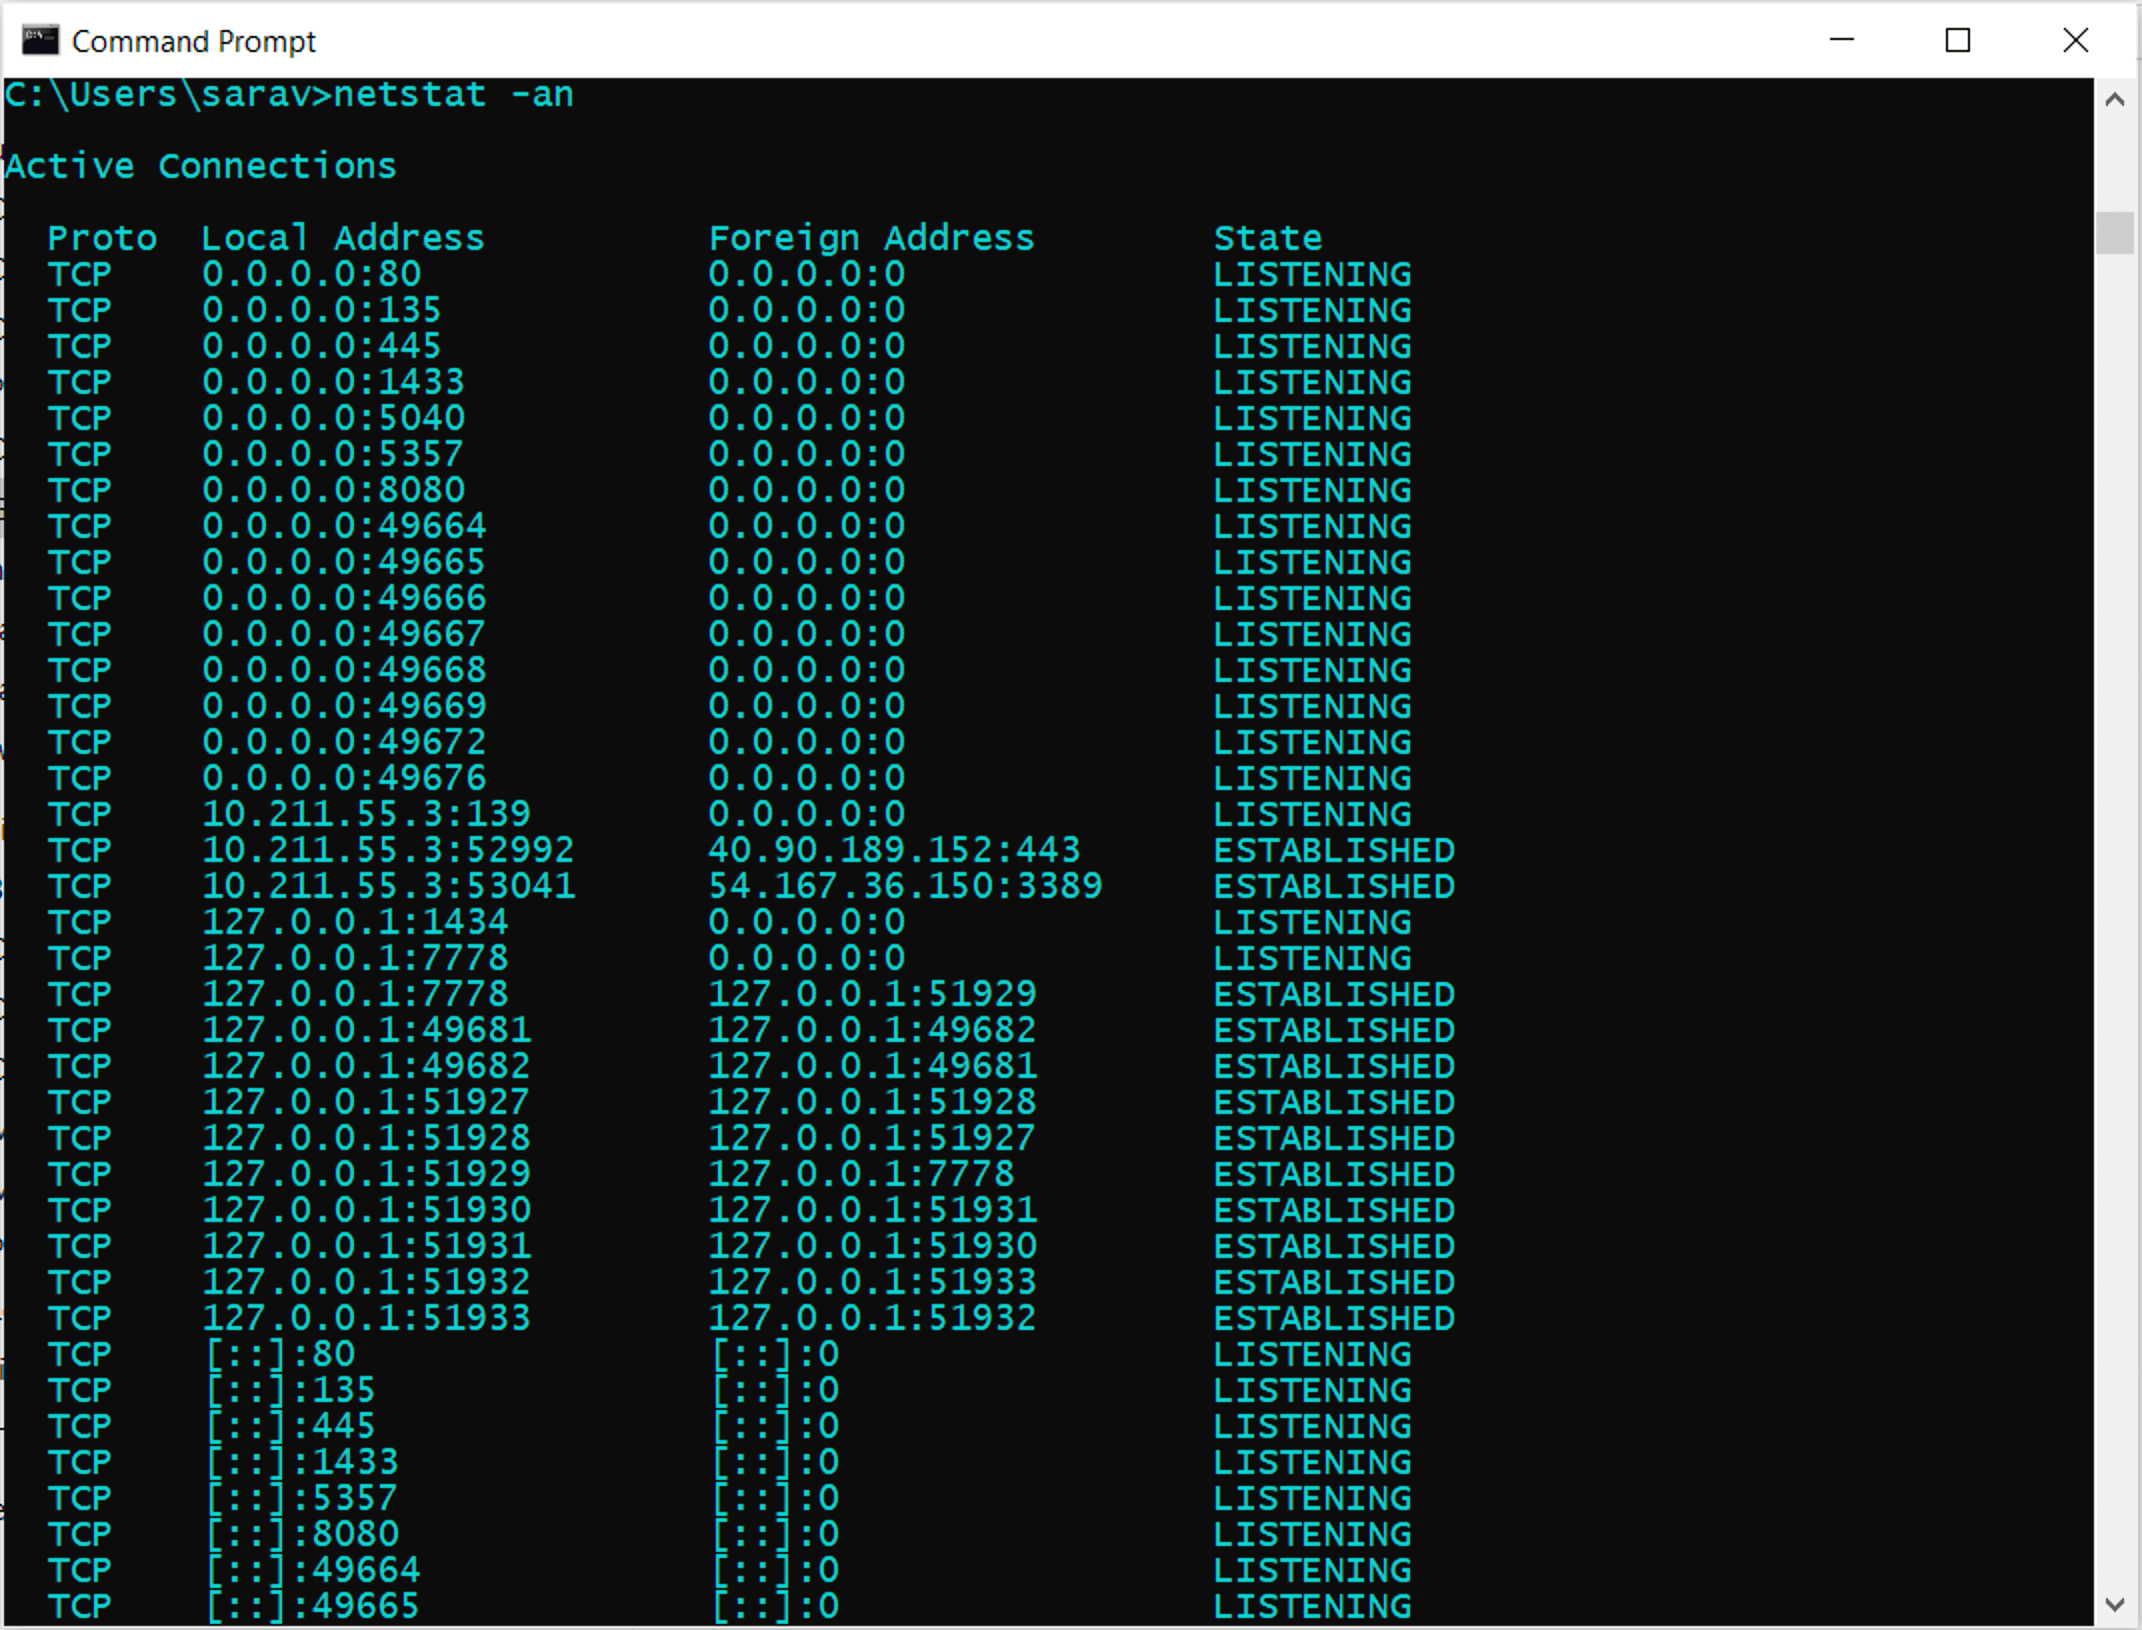2142x1630 pixels.
Task: Click the 'Active Connections' heading
Action: [x=201, y=166]
